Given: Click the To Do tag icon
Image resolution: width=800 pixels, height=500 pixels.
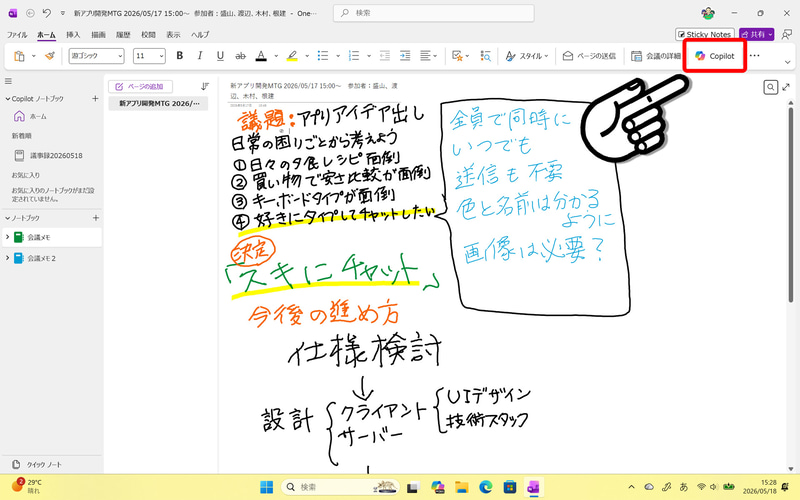Looking at the screenshot, I should pos(457,56).
